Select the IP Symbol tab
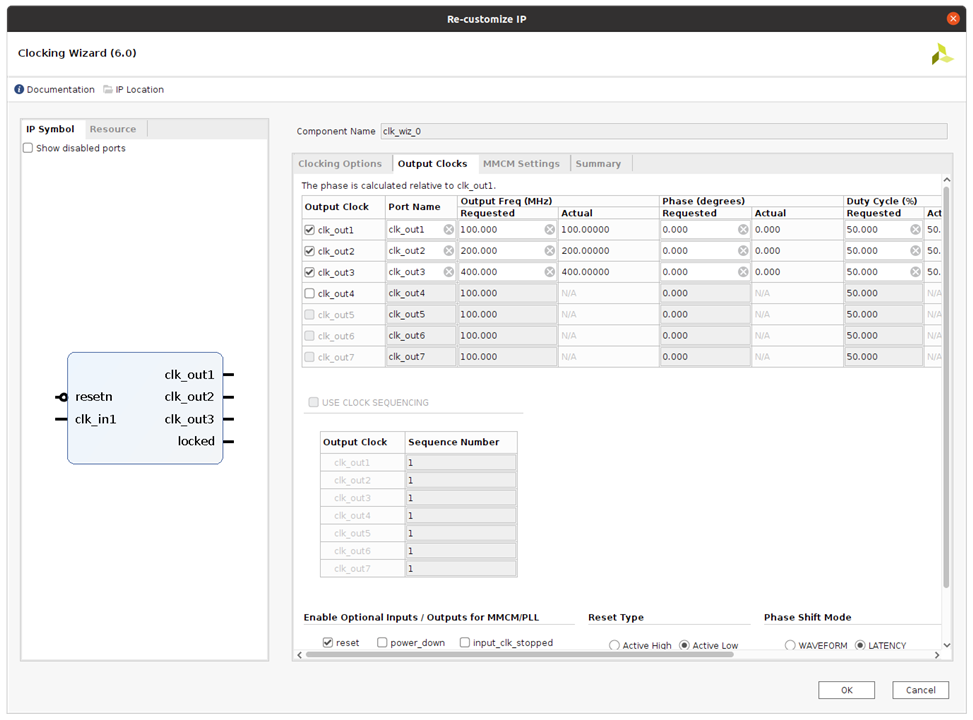The image size is (973, 720). pos(50,129)
